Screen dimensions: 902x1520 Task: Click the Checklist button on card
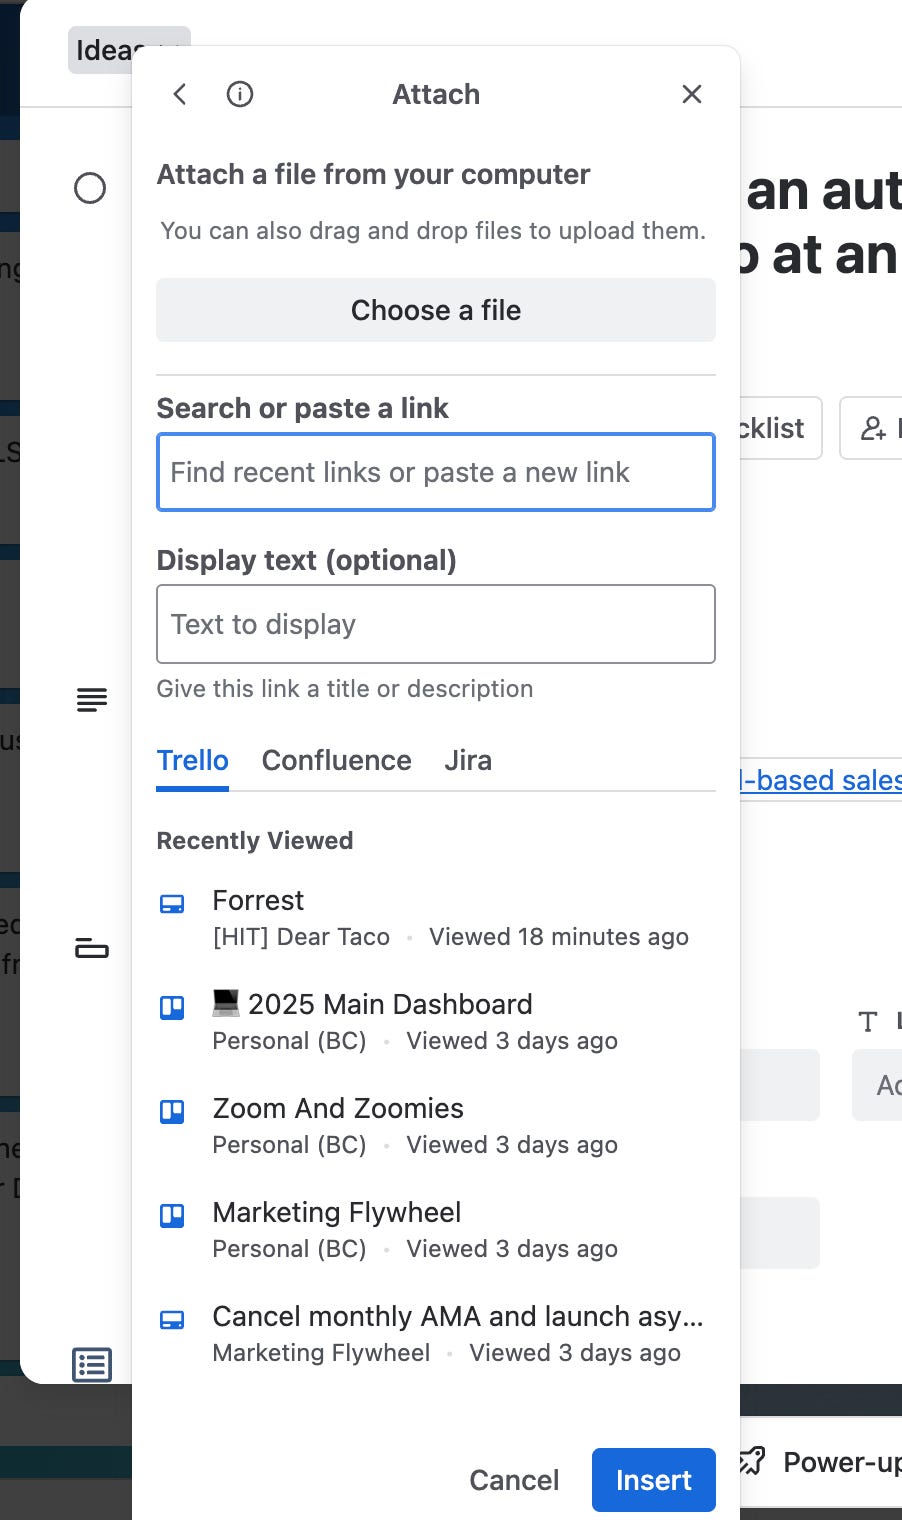pos(779,428)
